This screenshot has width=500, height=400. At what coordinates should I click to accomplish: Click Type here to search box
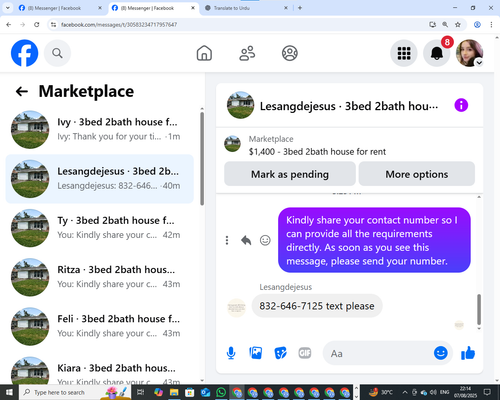75,392
